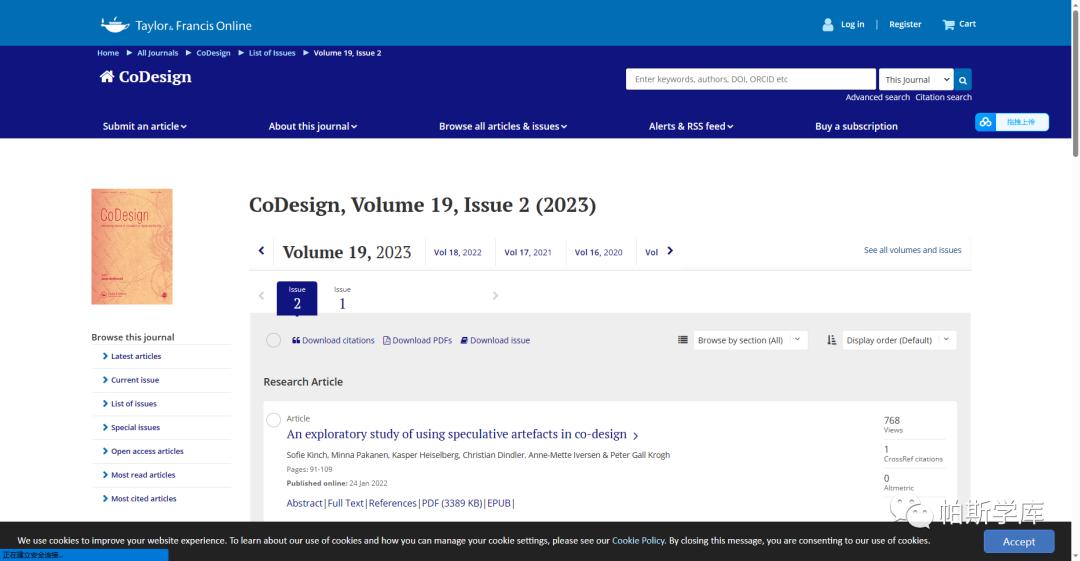The height and width of the screenshot is (561, 1080).
Task: Click the Register link
Action: coord(905,24)
